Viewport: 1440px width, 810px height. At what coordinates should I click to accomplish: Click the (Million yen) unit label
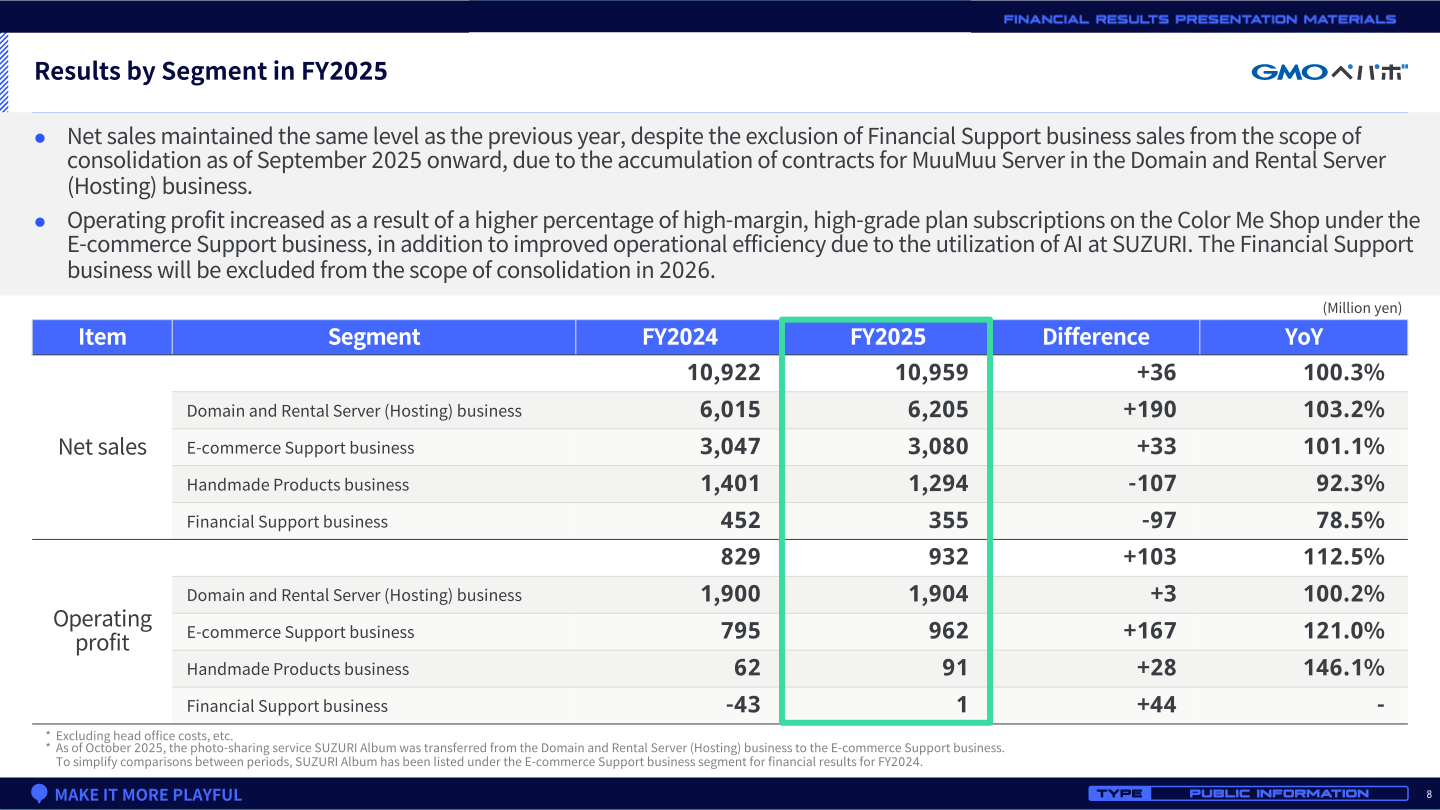tap(1362, 308)
